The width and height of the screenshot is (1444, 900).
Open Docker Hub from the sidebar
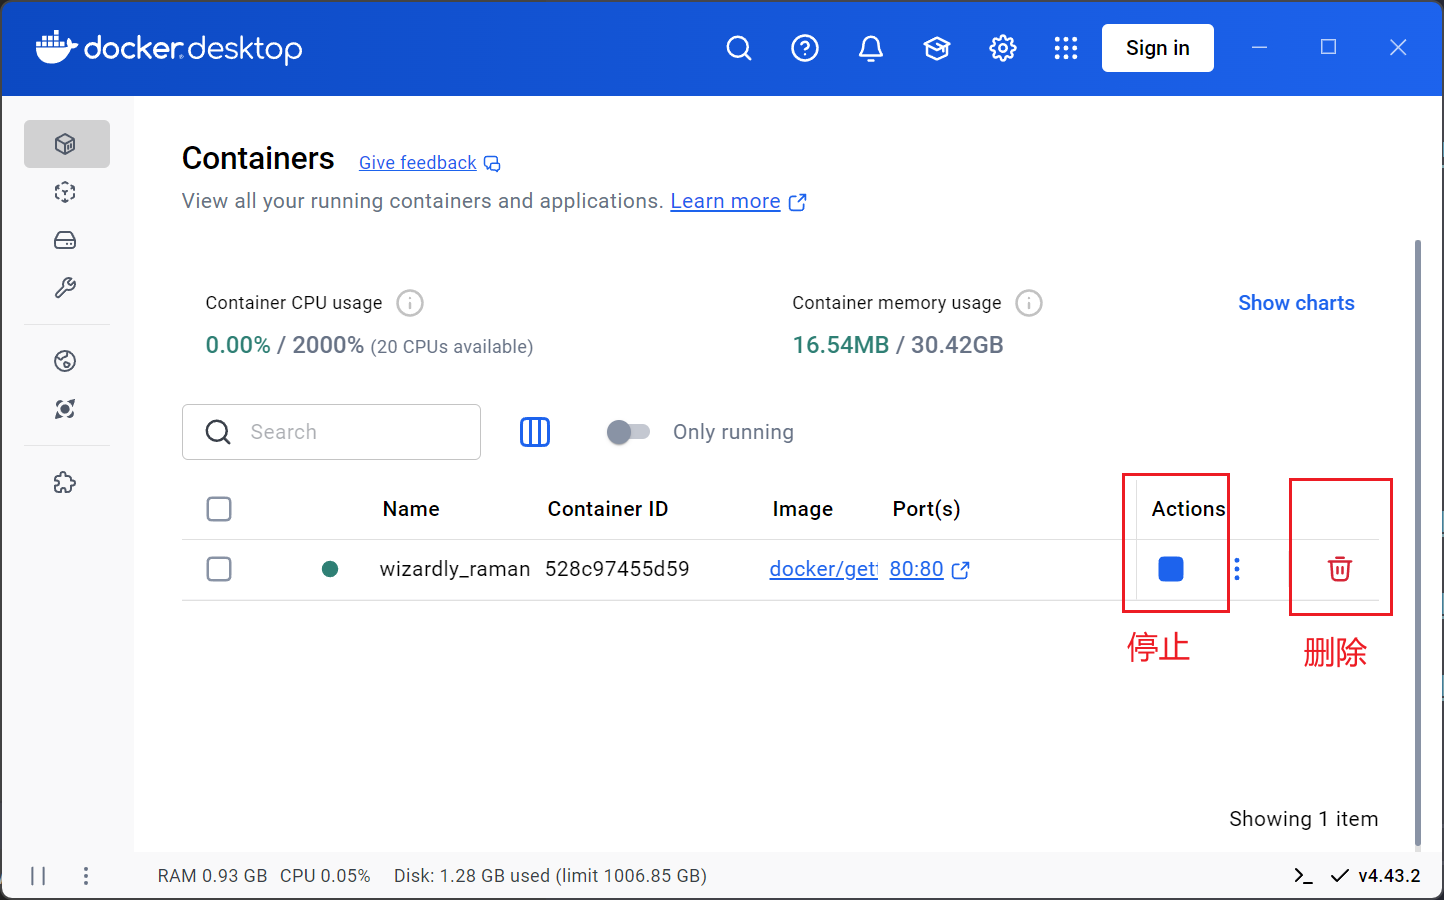click(66, 361)
